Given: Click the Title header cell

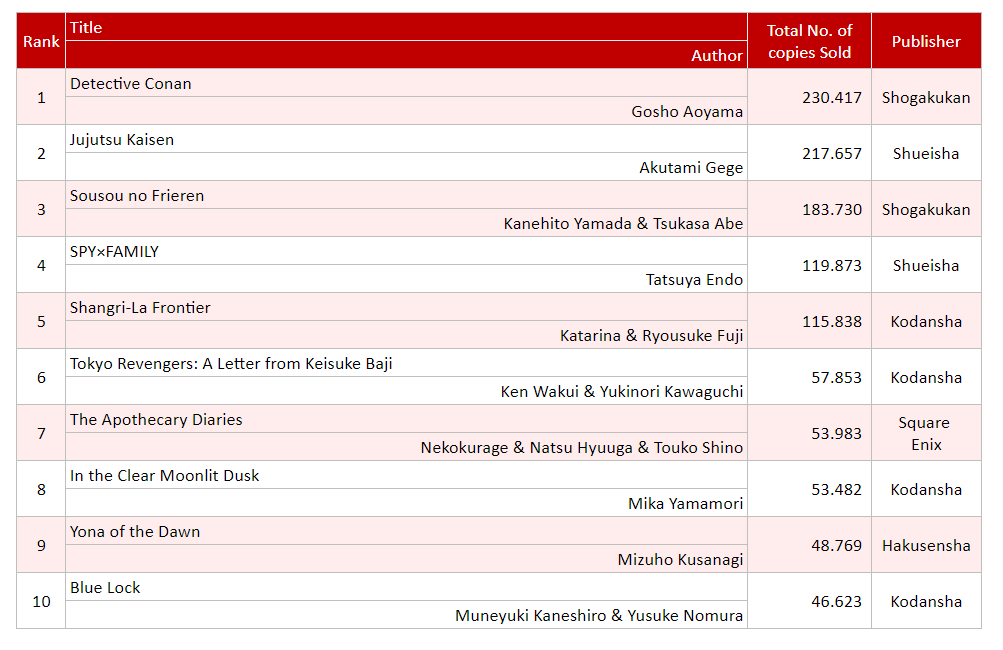Looking at the screenshot, I should 406,28.
